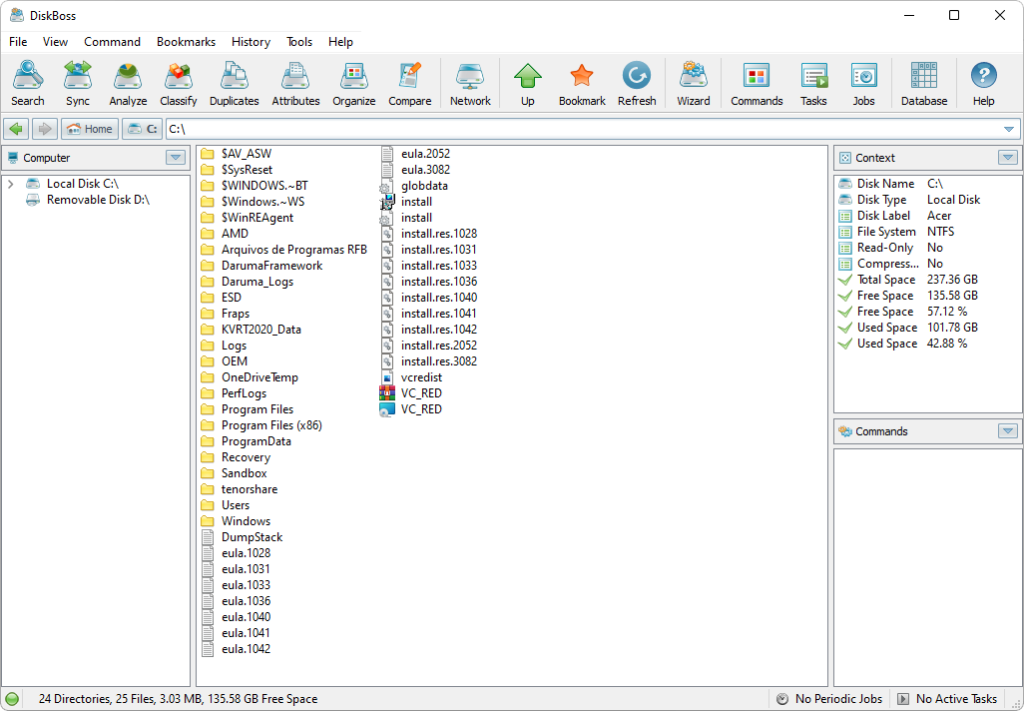Click the Home navigation button
Viewport: 1024px width, 711px height.
(89, 128)
